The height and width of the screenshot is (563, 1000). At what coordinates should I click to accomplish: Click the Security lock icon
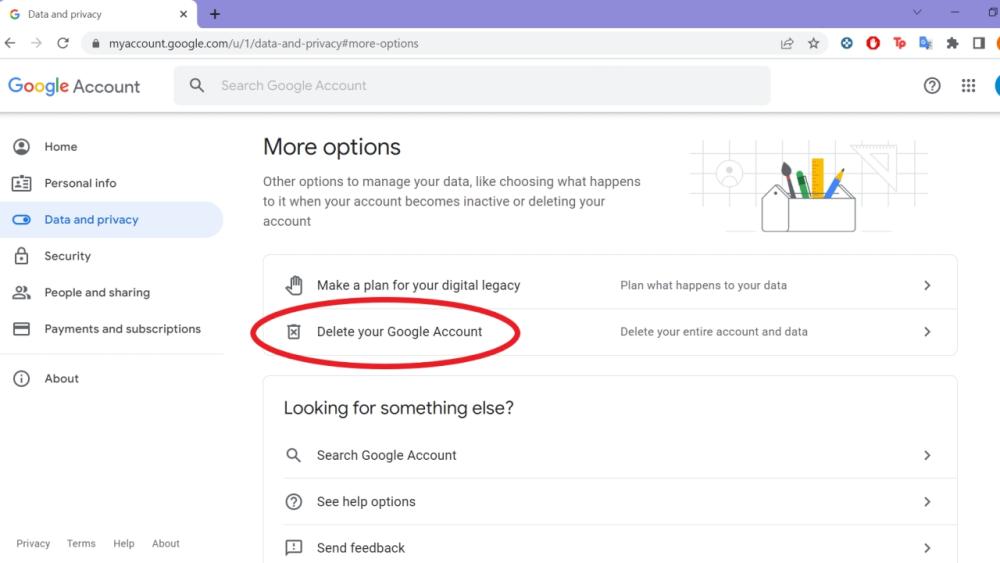click(21, 256)
